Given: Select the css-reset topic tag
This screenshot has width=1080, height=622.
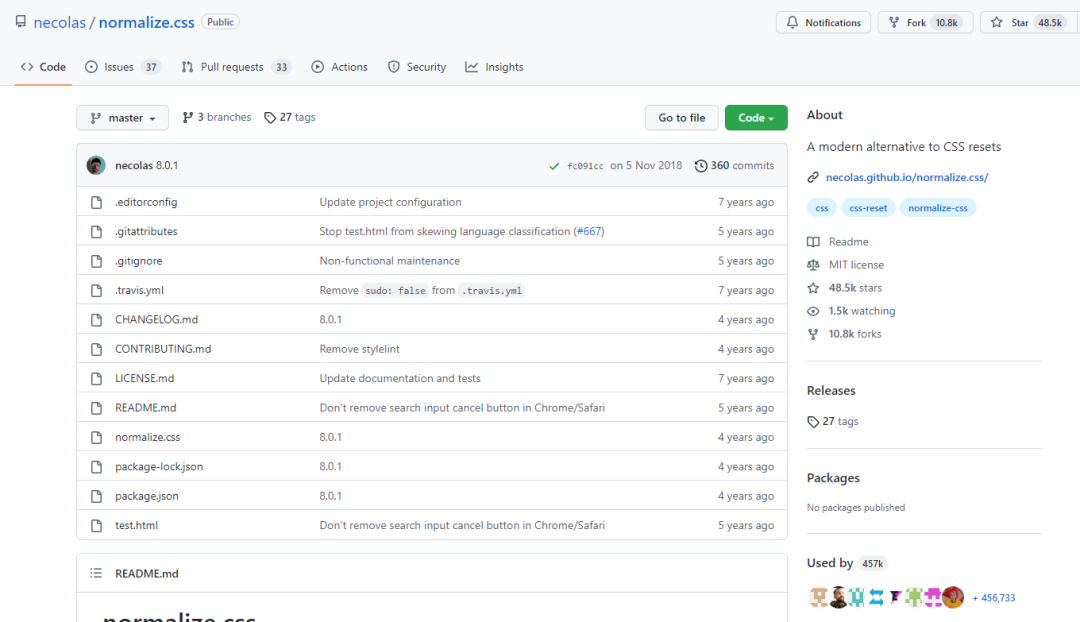Looking at the screenshot, I should [868, 208].
